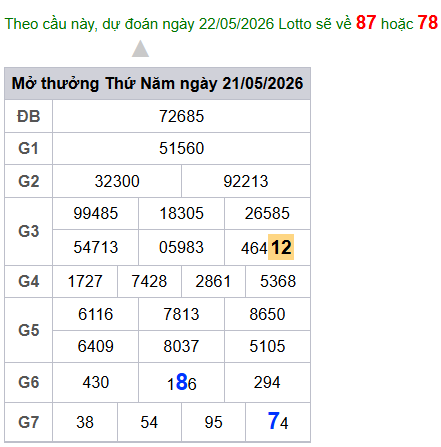441x447 pixels.
Task: Click G4 number 1727
Action: 85,281
